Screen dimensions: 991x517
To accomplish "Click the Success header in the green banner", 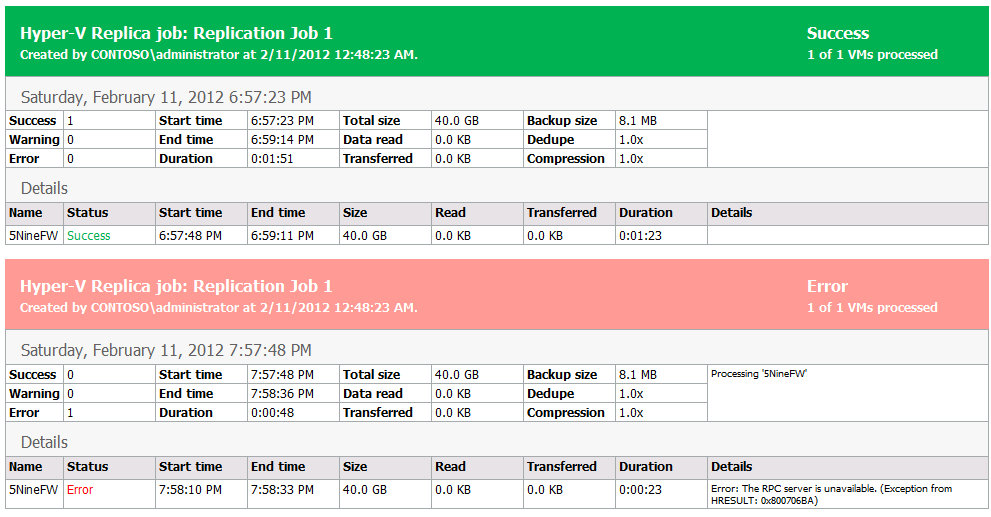I will [x=838, y=33].
